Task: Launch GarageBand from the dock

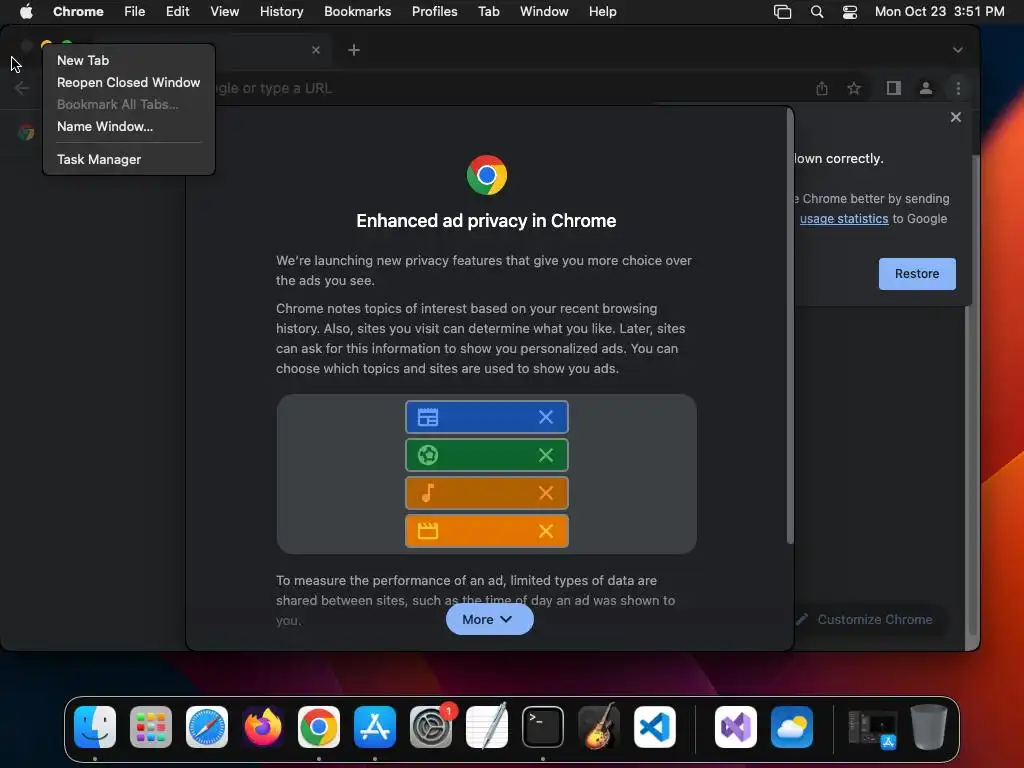Action: [x=599, y=727]
